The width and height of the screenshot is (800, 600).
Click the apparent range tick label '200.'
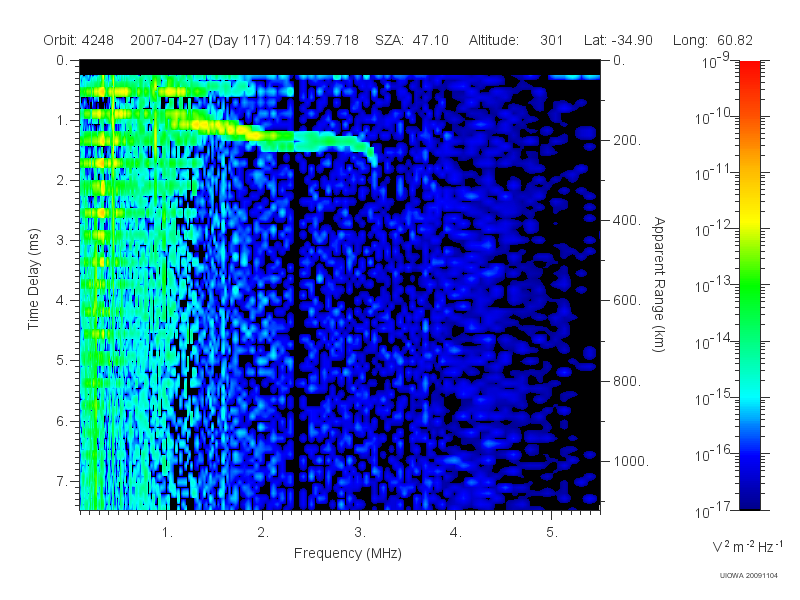[627, 140]
